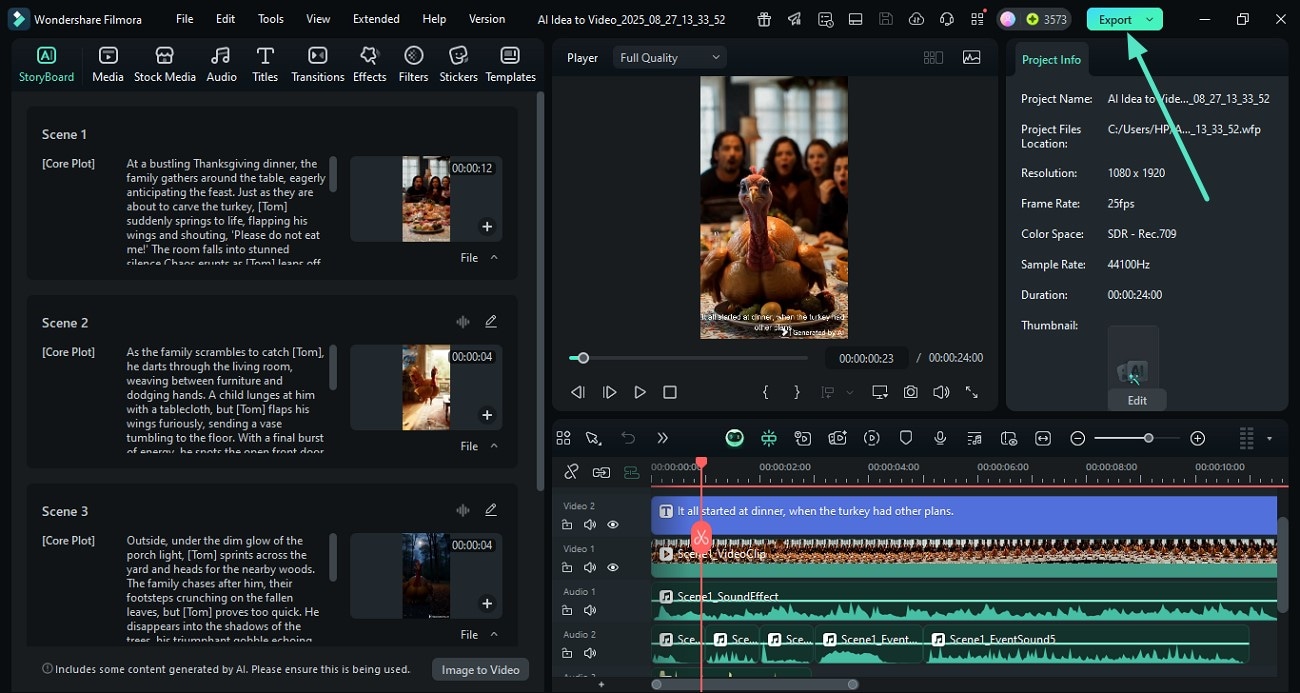Open the Titles tab
Image resolution: width=1300 pixels, height=693 pixels.
pos(265,64)
